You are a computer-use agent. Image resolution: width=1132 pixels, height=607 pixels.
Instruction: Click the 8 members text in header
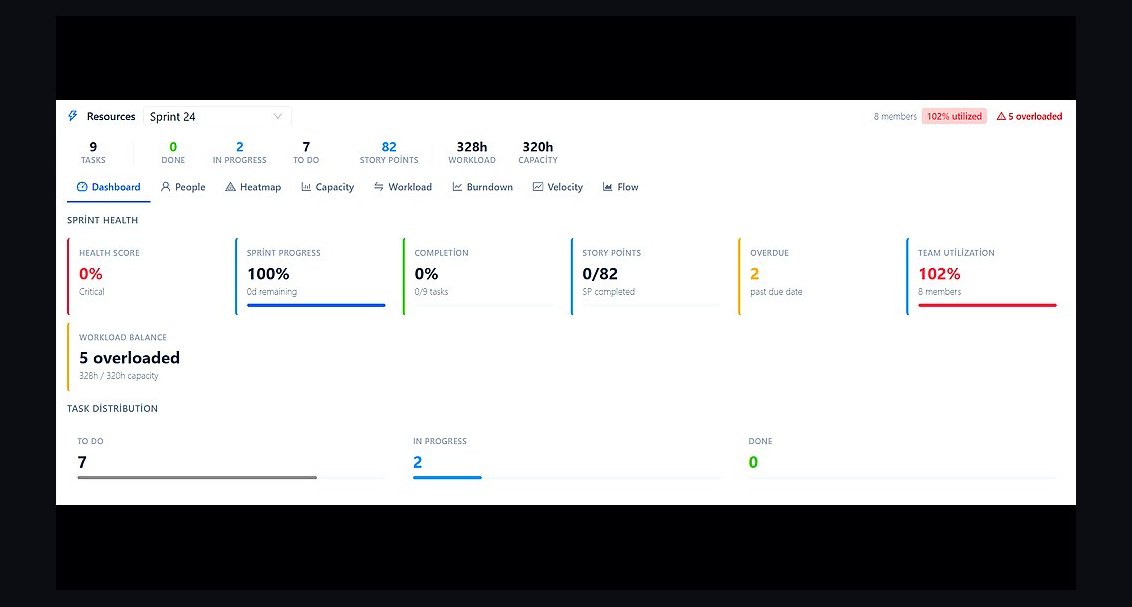click(895, 116)
